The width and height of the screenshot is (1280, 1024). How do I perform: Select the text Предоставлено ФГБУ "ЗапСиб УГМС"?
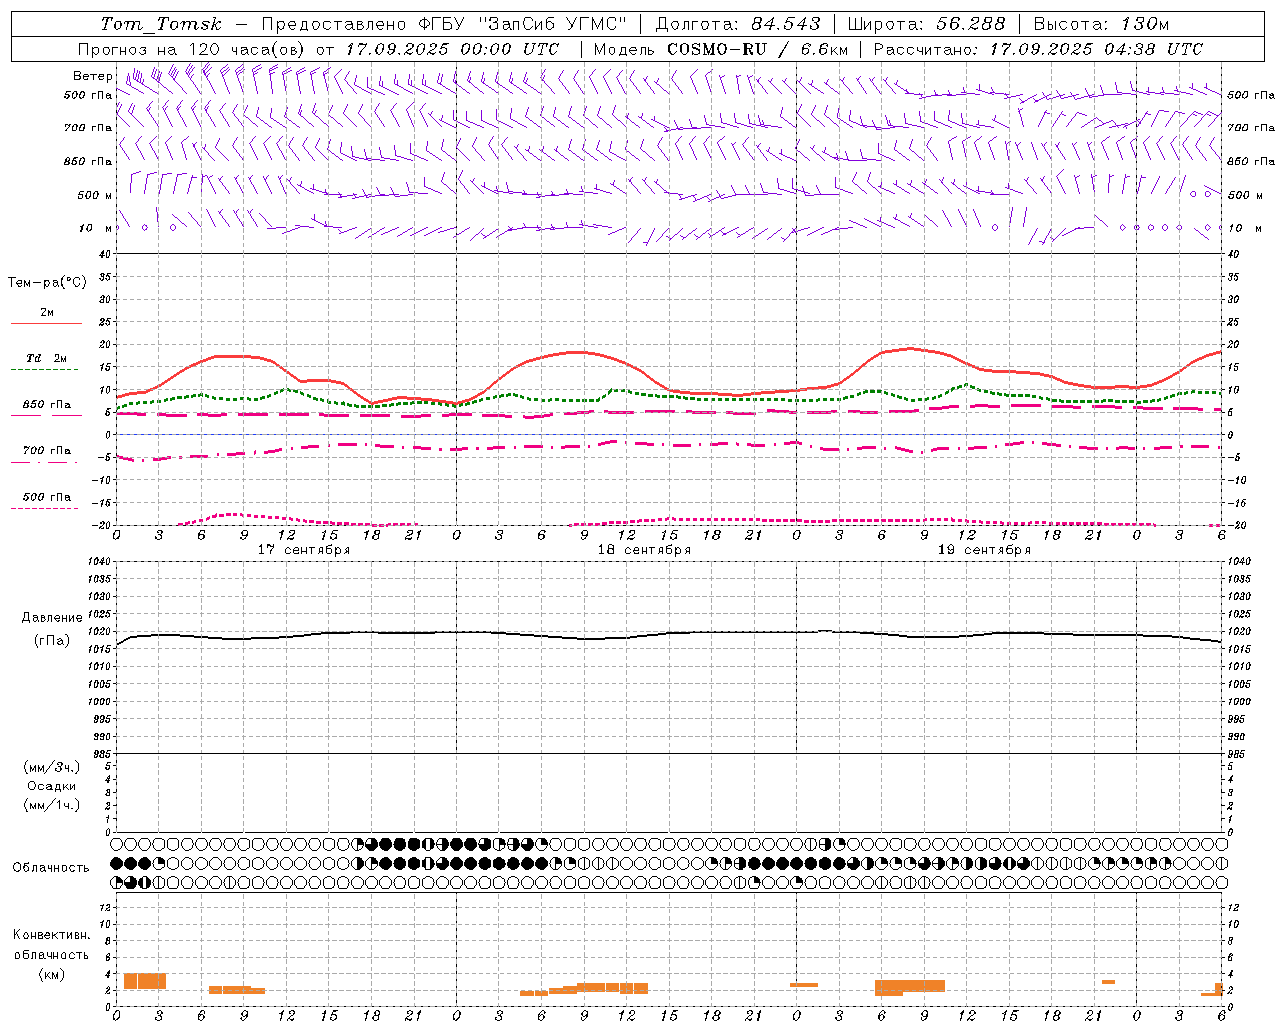tap(444, 24)
